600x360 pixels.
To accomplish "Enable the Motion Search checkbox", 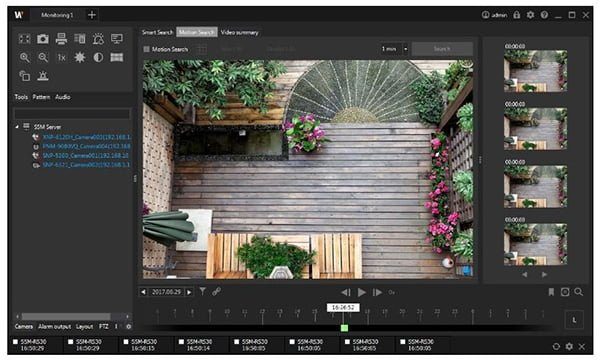I will [x=146, y=49].
